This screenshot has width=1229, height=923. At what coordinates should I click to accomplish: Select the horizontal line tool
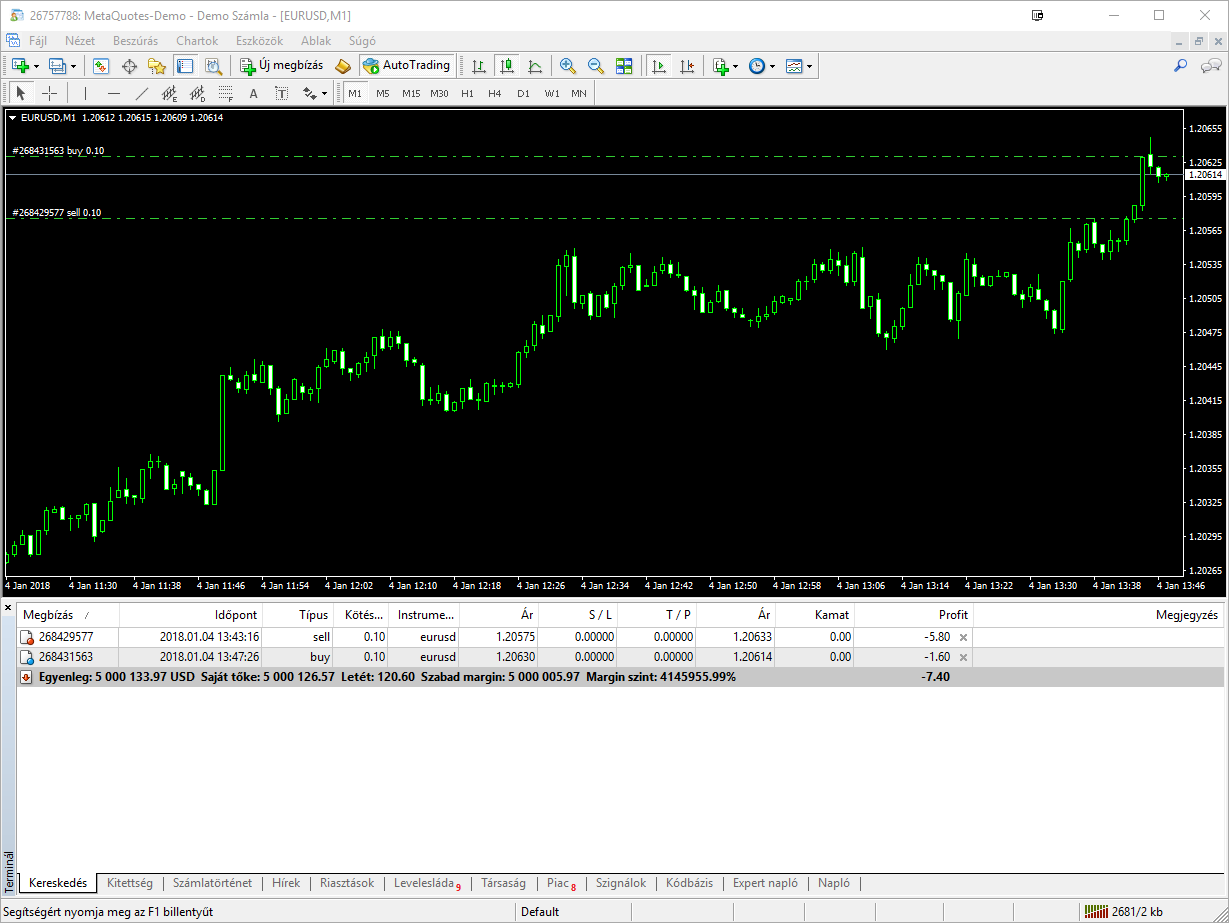(x=114, y=93)
